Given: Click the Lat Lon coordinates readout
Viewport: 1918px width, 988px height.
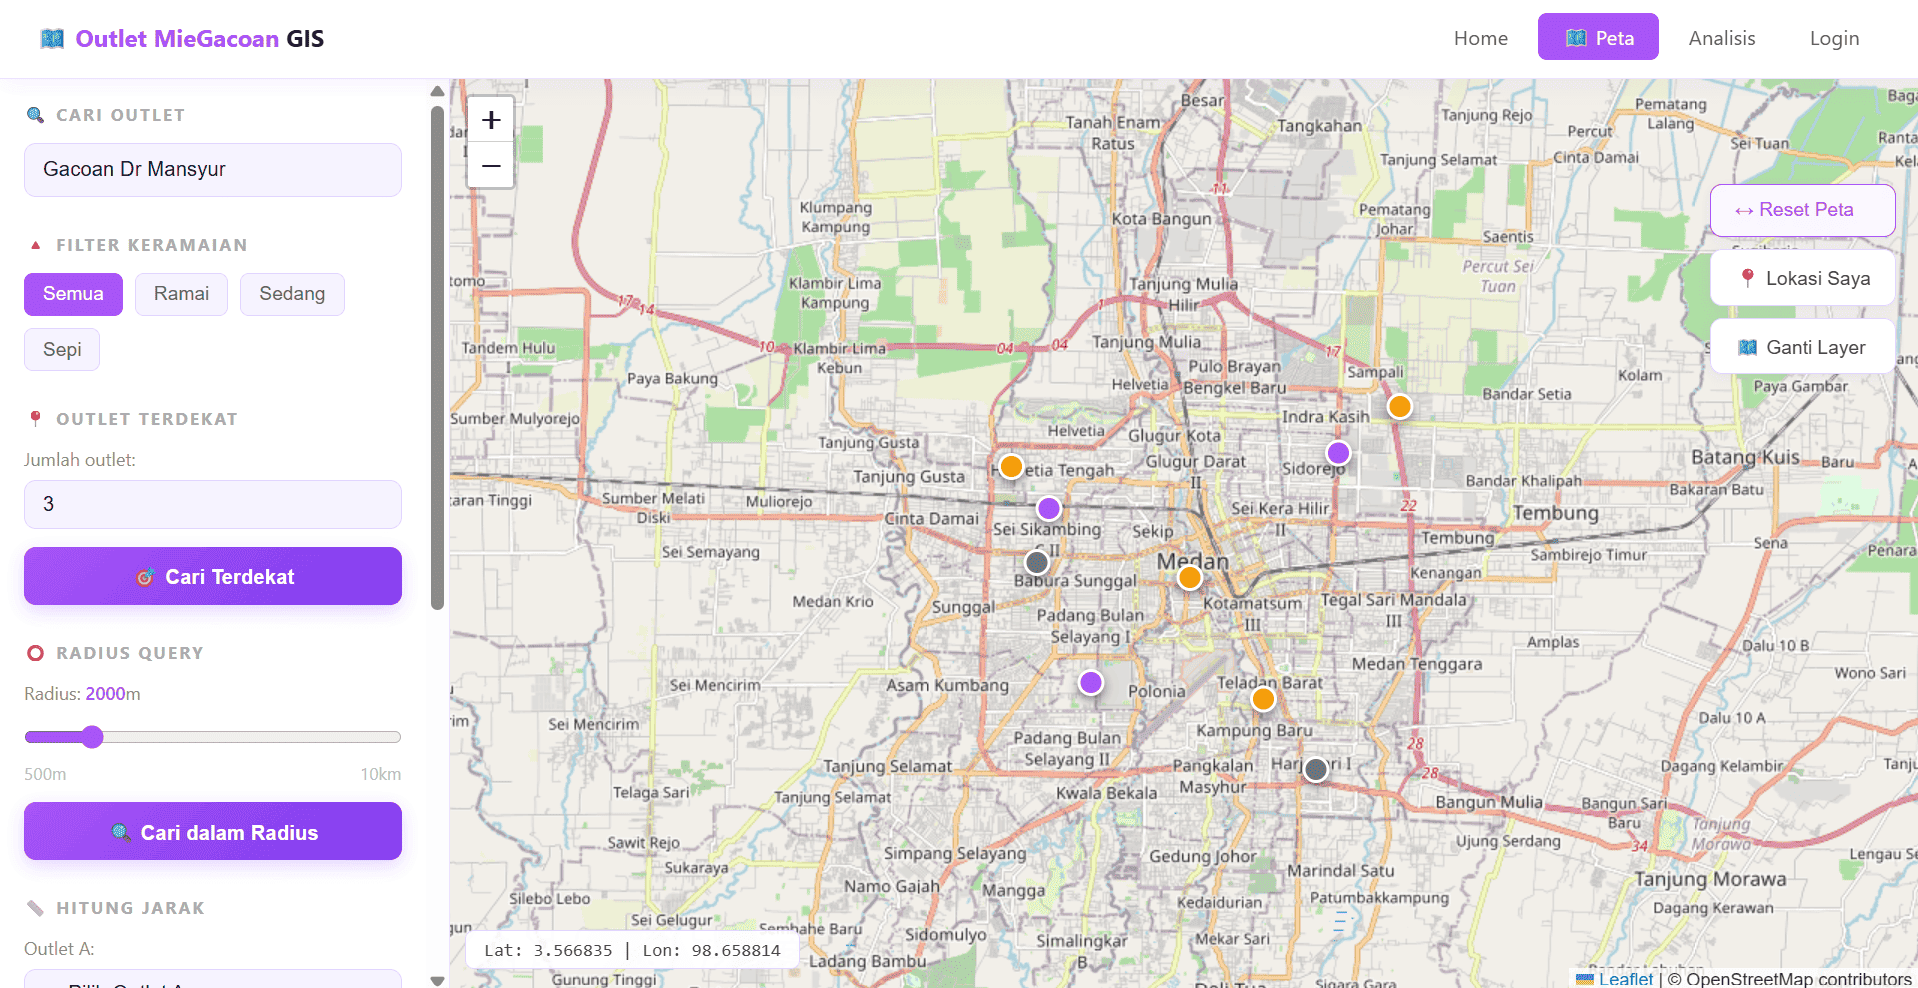Looking at the screenshot, I should click(632, 950).
